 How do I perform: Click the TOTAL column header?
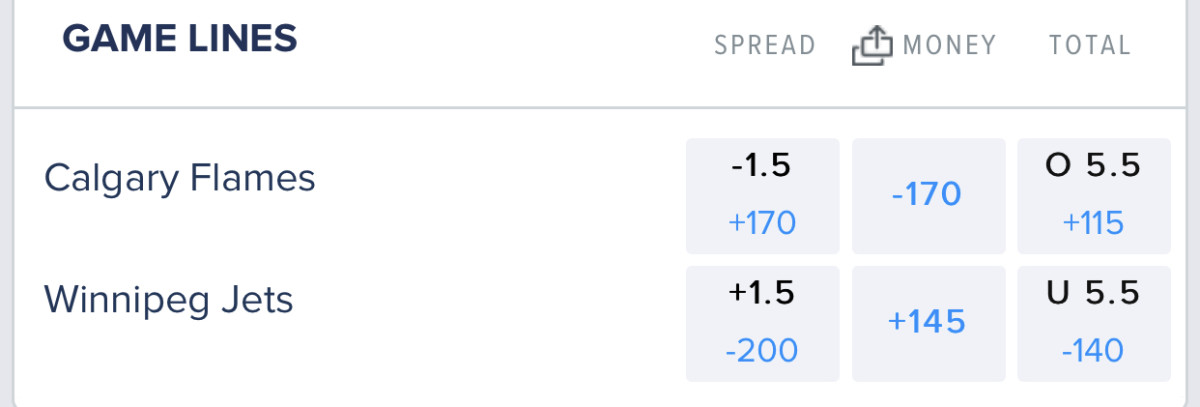point(1089,45)
